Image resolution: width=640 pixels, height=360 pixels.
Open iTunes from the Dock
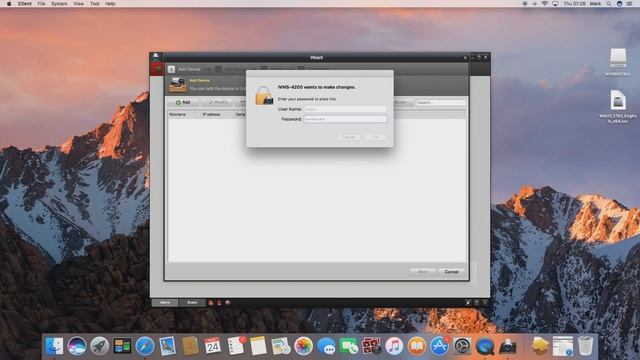click(394, 346)
